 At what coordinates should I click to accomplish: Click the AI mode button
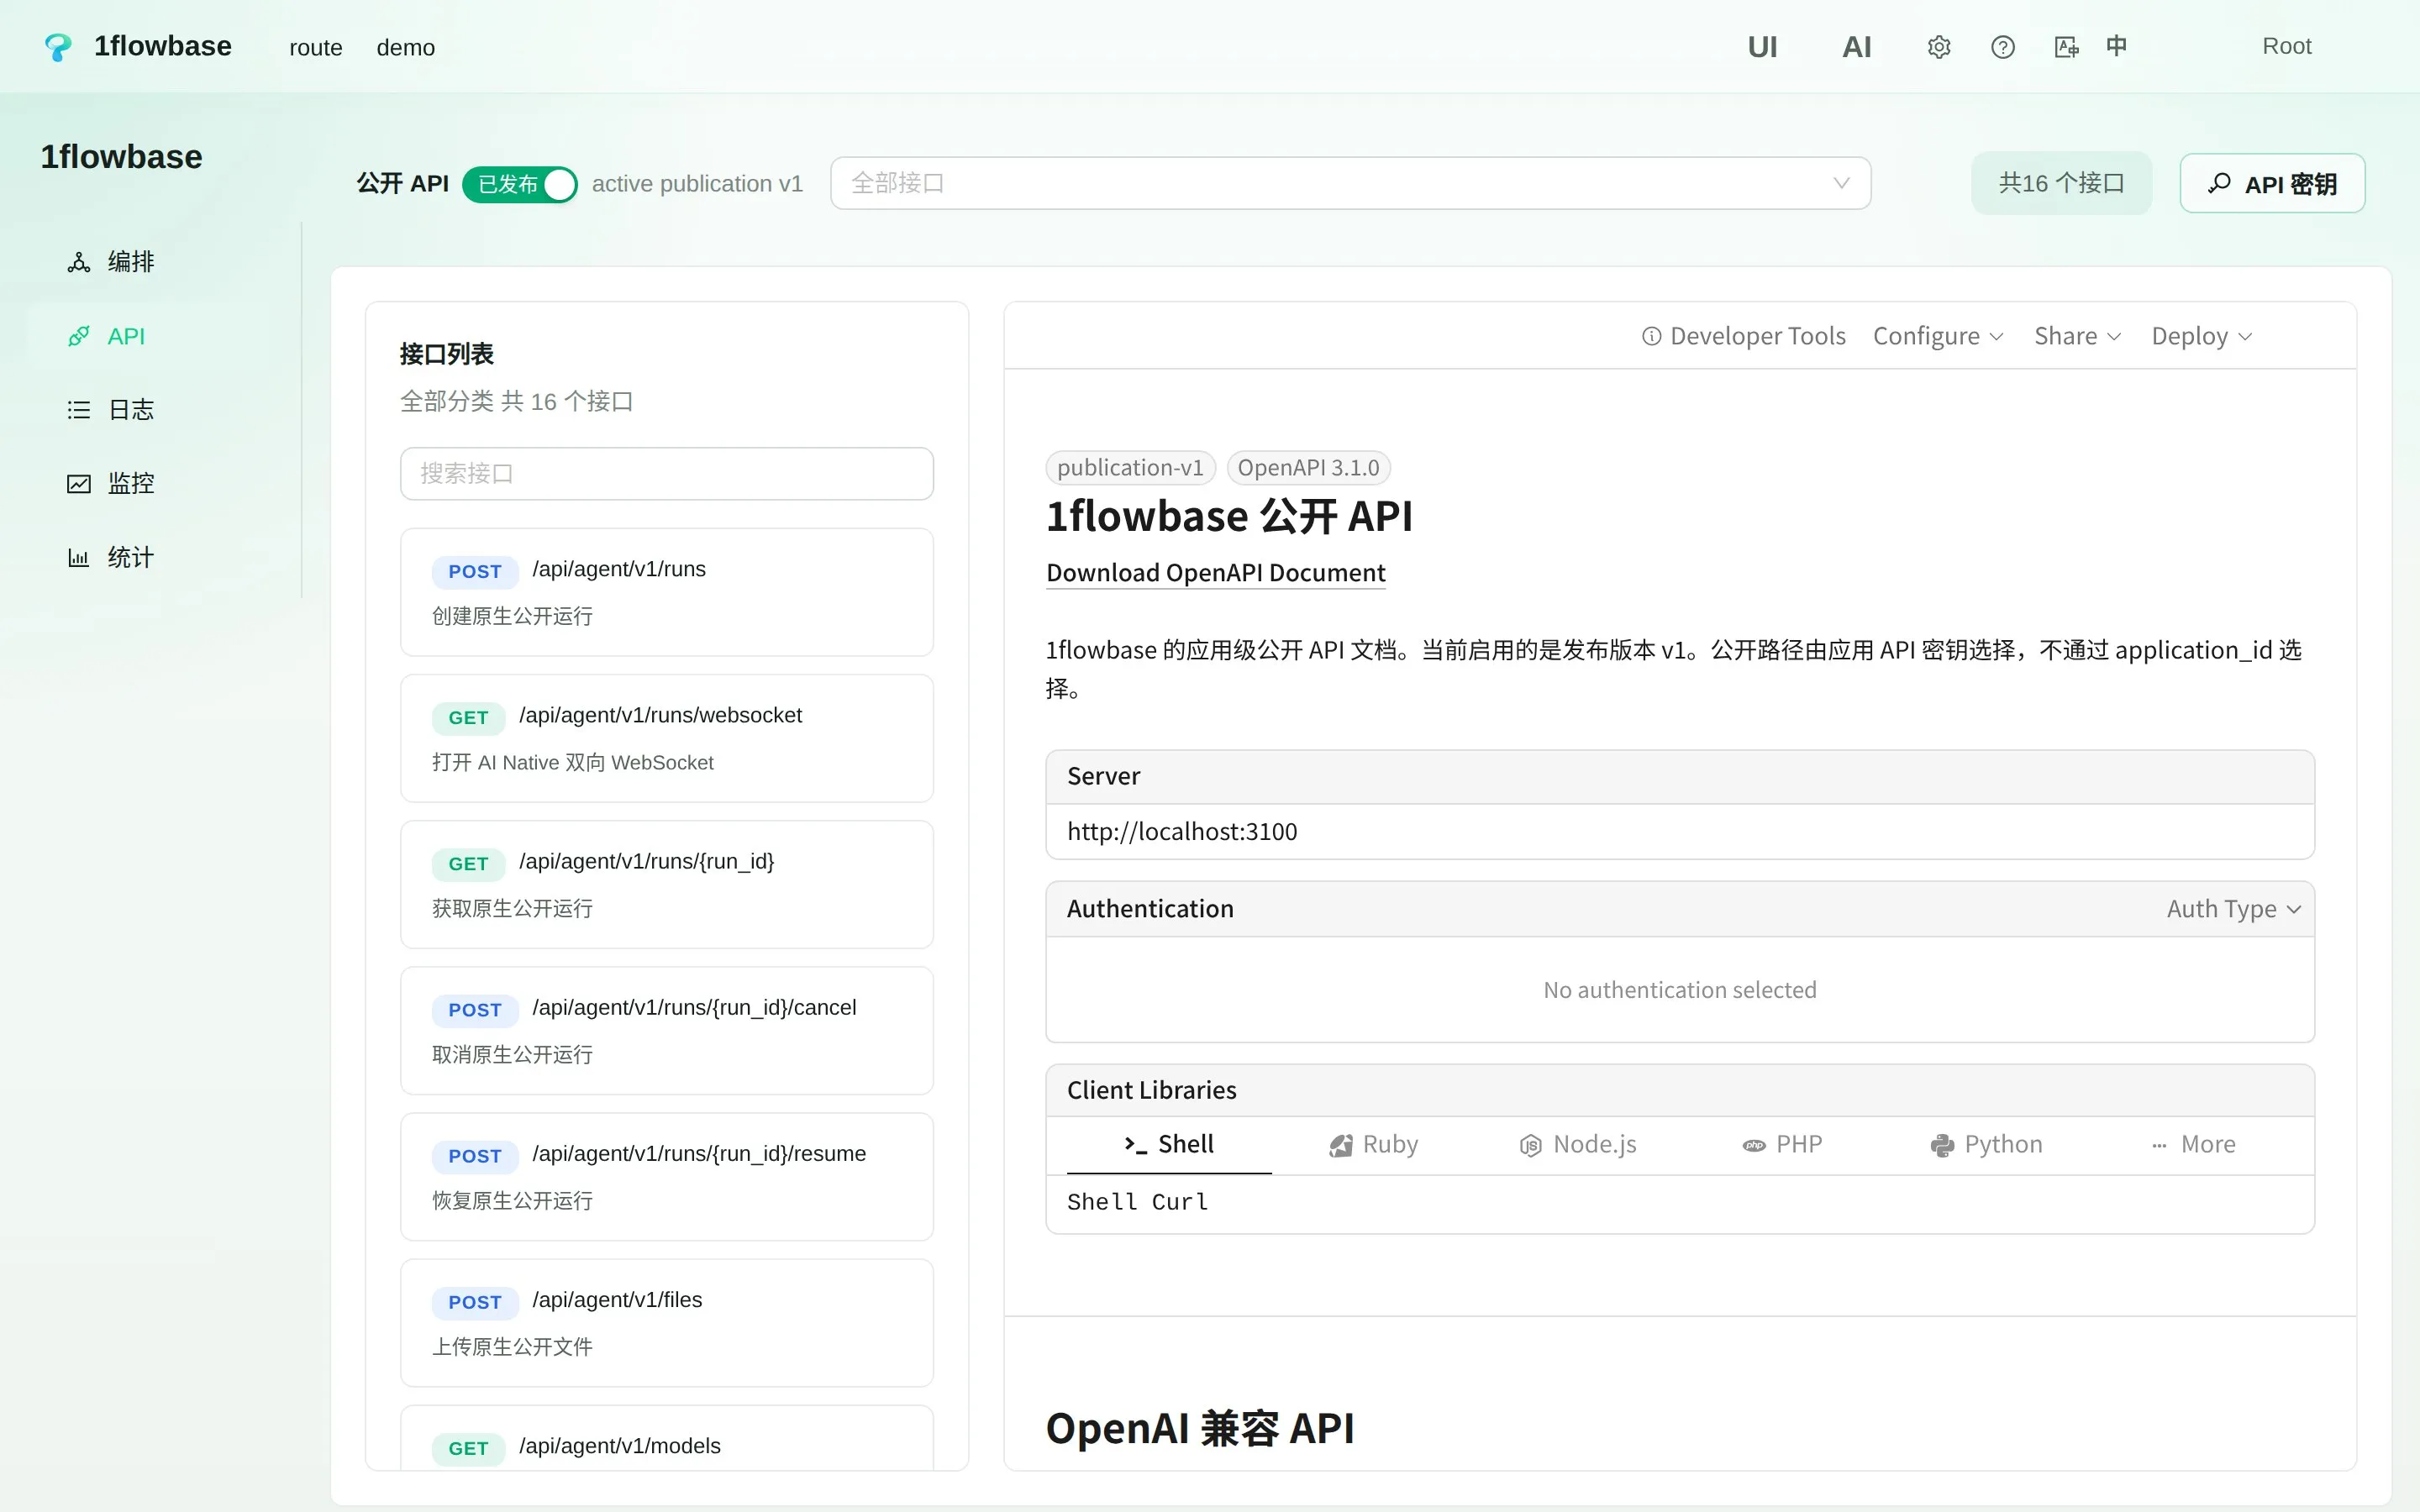(x=1857, y=47)
